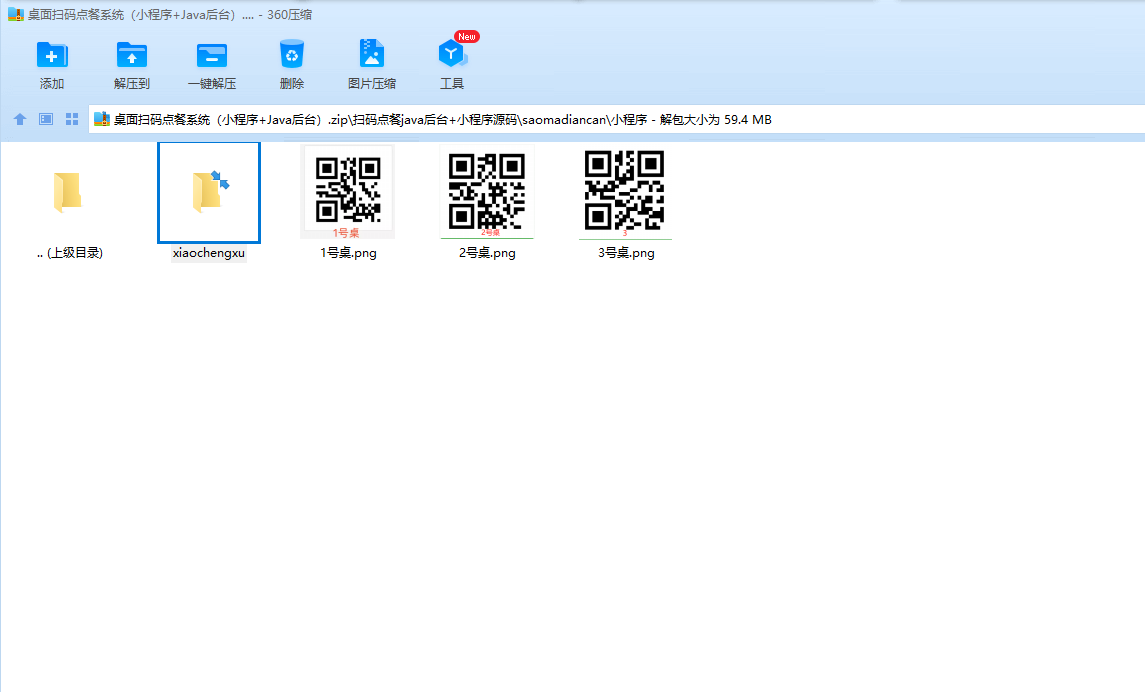The height and width of the screenshot is (692, 1145).
Task: Click the 一键解压 one-click extract icon
Action: point(212,55)
